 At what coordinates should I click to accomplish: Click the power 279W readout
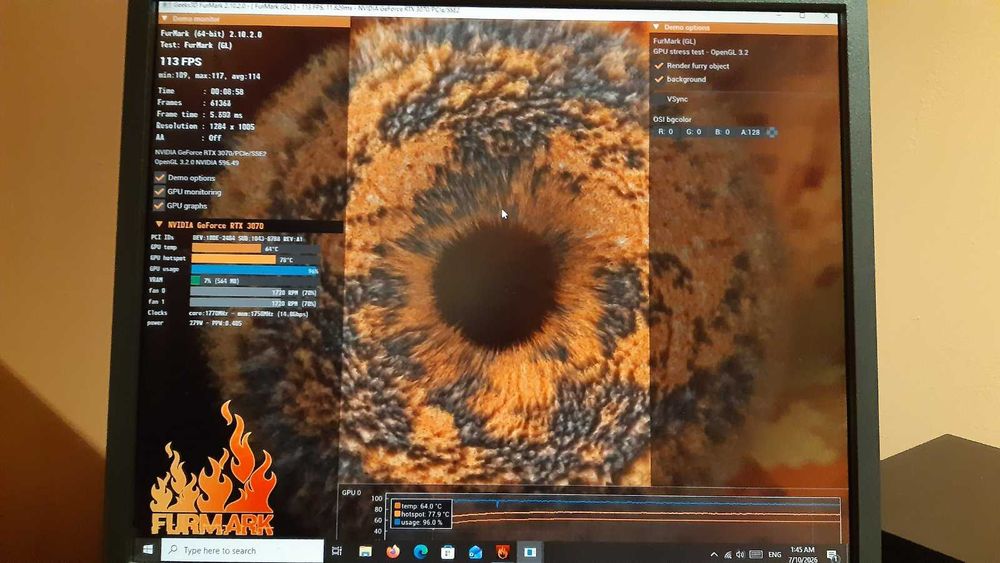pos(195,323)
